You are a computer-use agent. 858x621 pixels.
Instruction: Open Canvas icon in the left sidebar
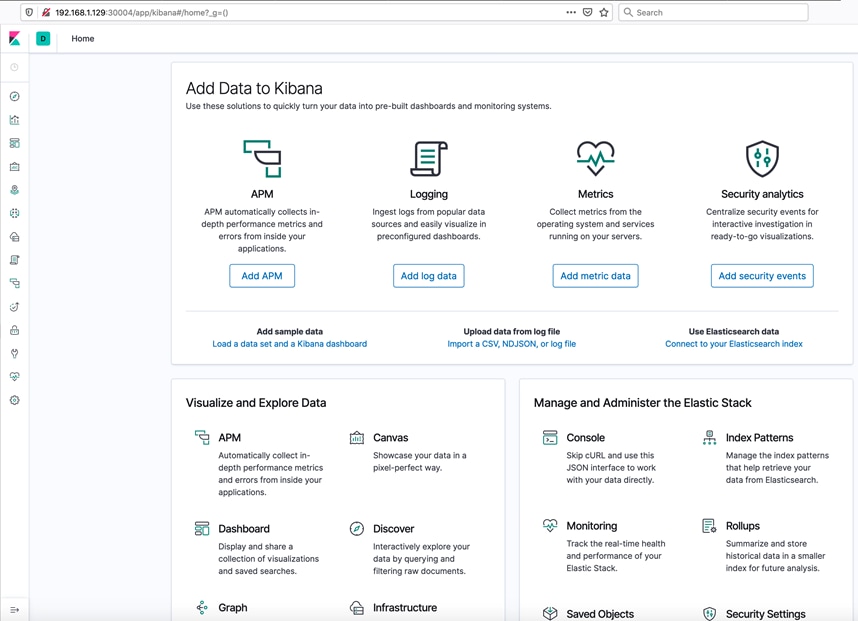coord(15,166)
